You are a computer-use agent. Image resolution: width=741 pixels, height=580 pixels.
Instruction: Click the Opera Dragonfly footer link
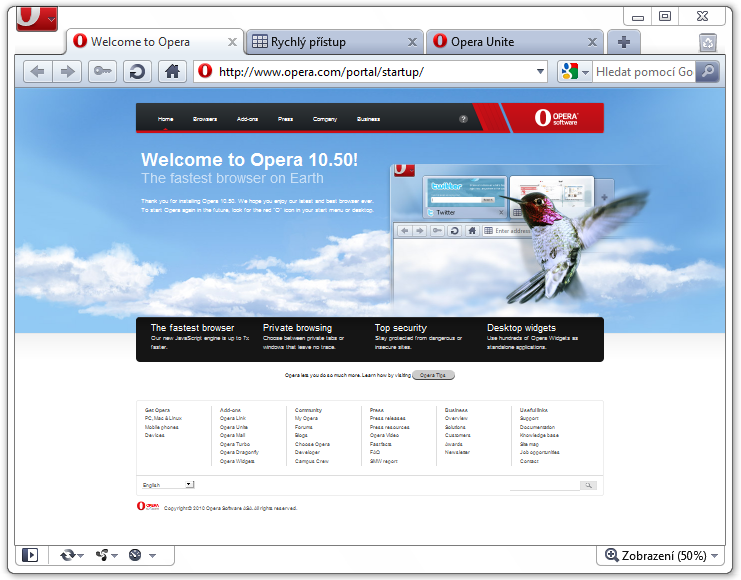coord(239,452)
